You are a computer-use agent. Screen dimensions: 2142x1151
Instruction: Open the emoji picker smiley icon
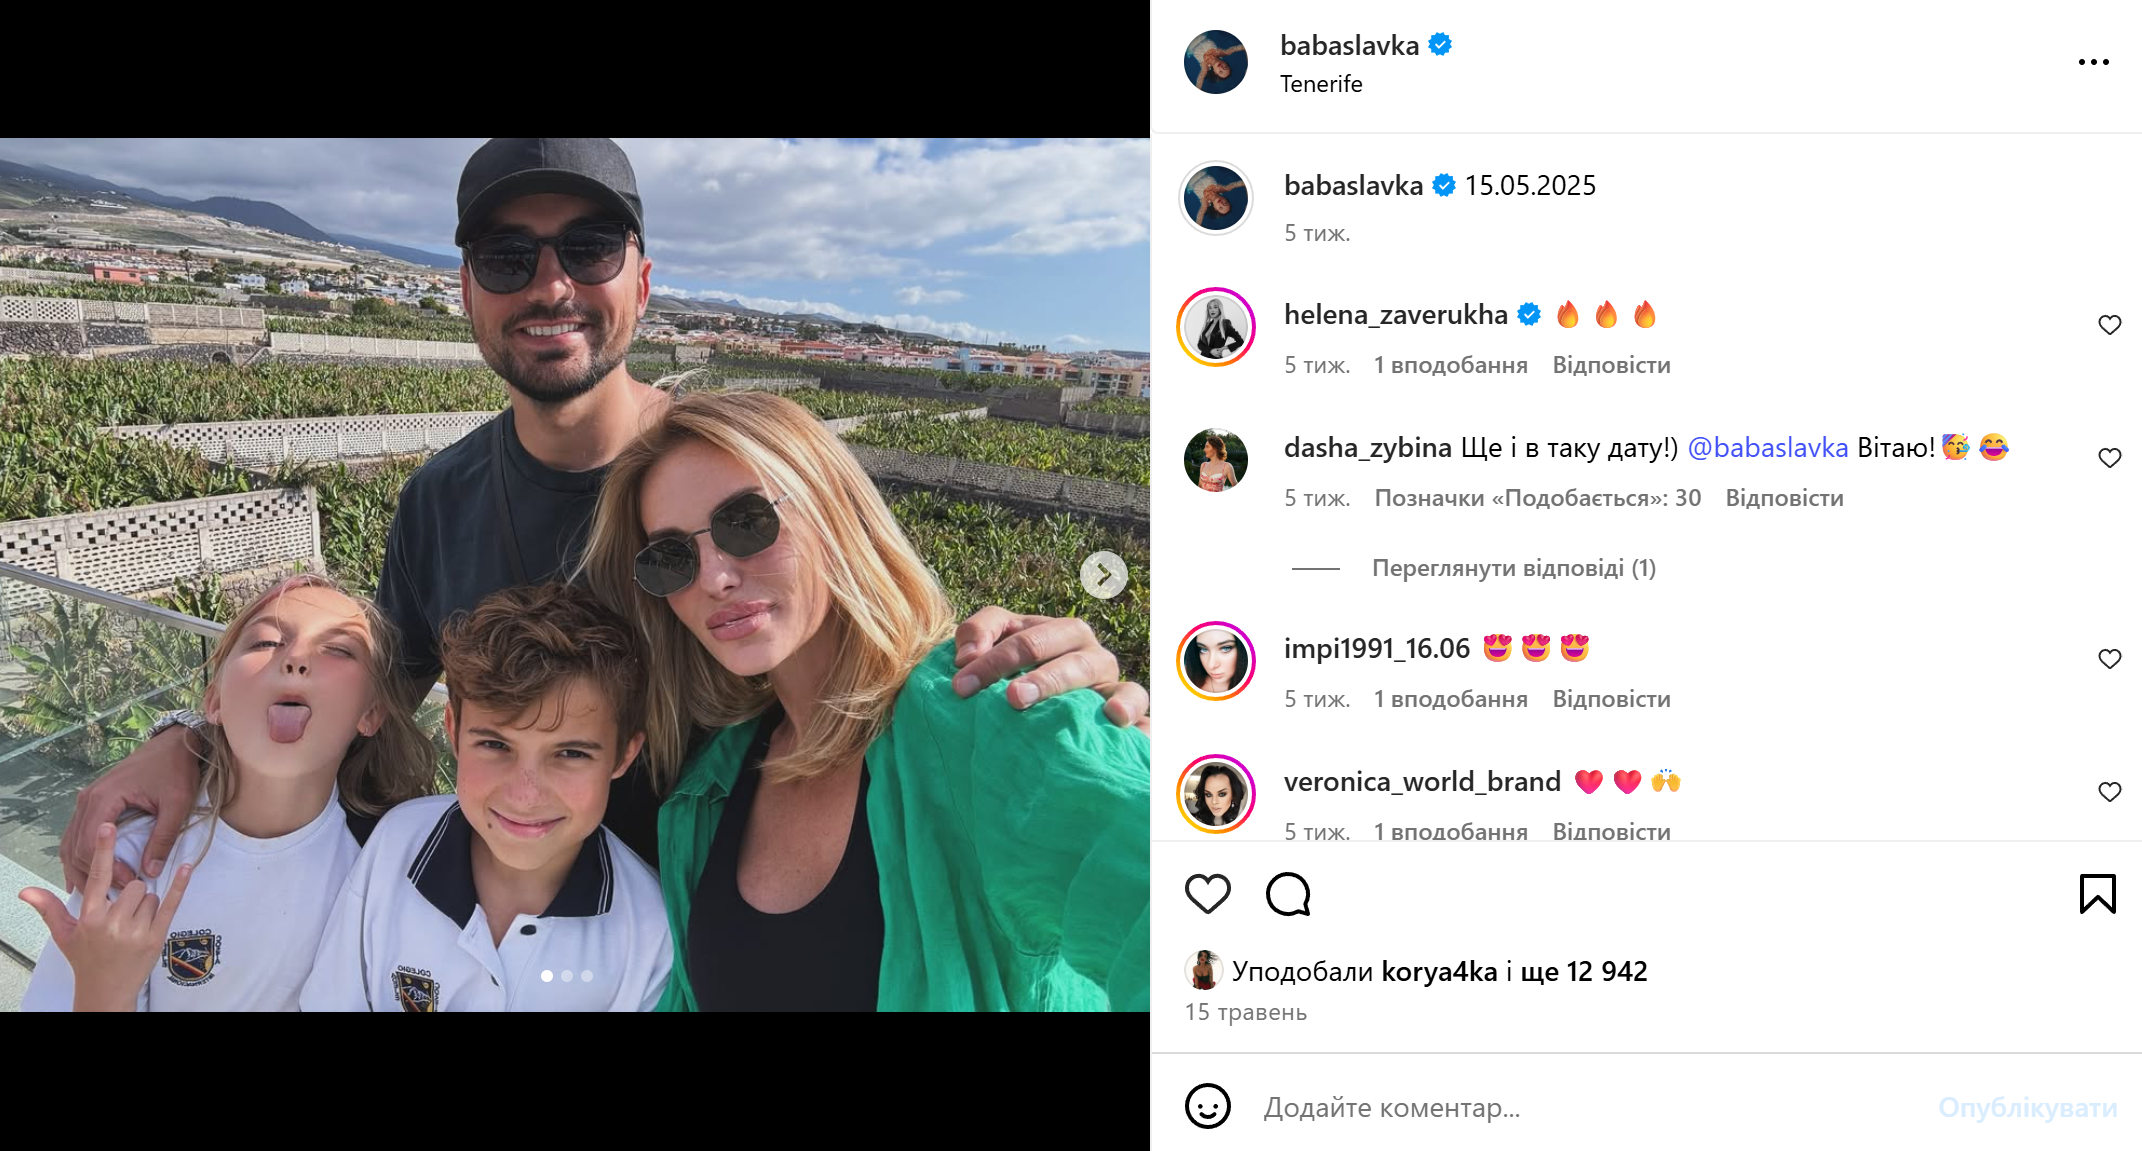coord(1207,1107)
